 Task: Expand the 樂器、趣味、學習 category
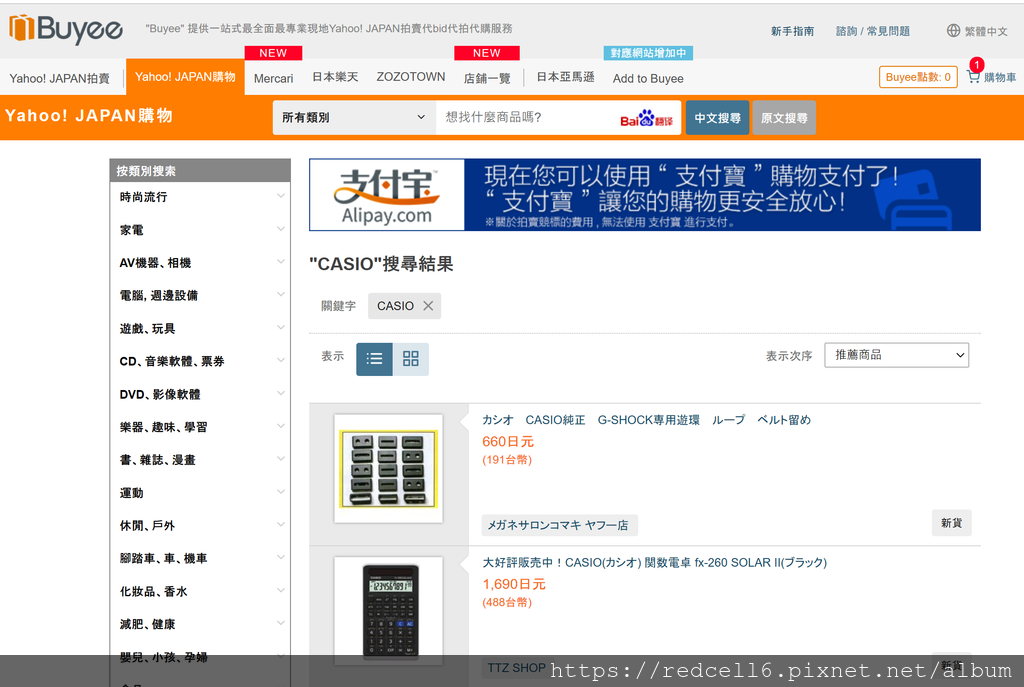point(200,427)
